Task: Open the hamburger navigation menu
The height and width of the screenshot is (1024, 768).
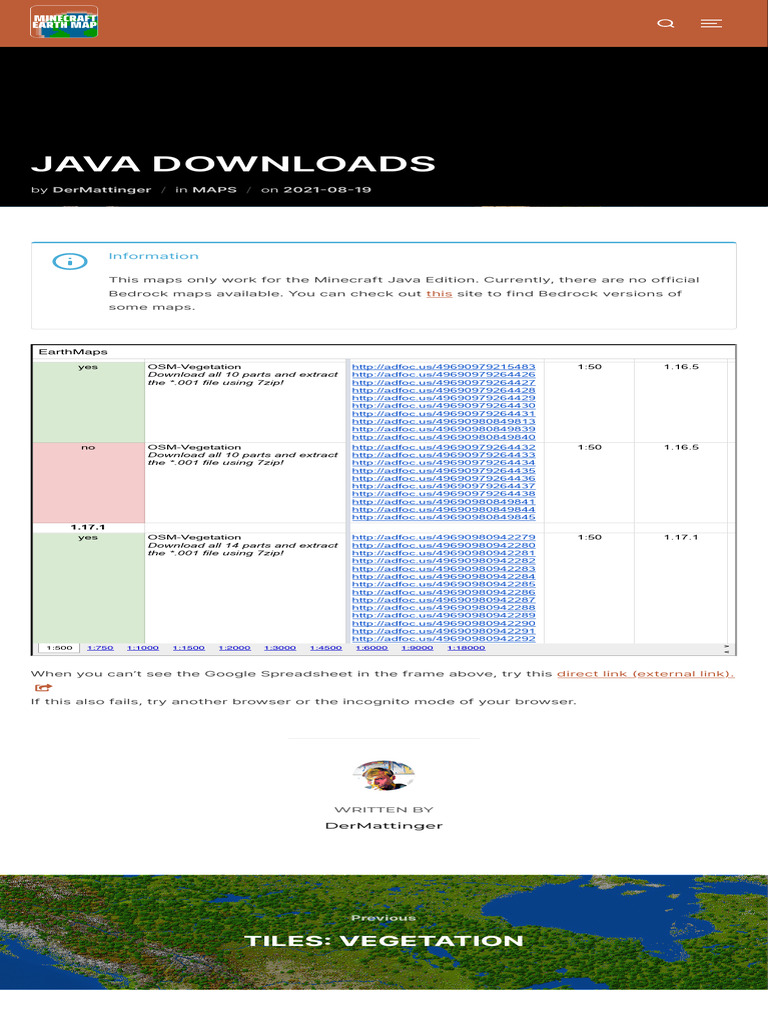Action: pos(711,23)
